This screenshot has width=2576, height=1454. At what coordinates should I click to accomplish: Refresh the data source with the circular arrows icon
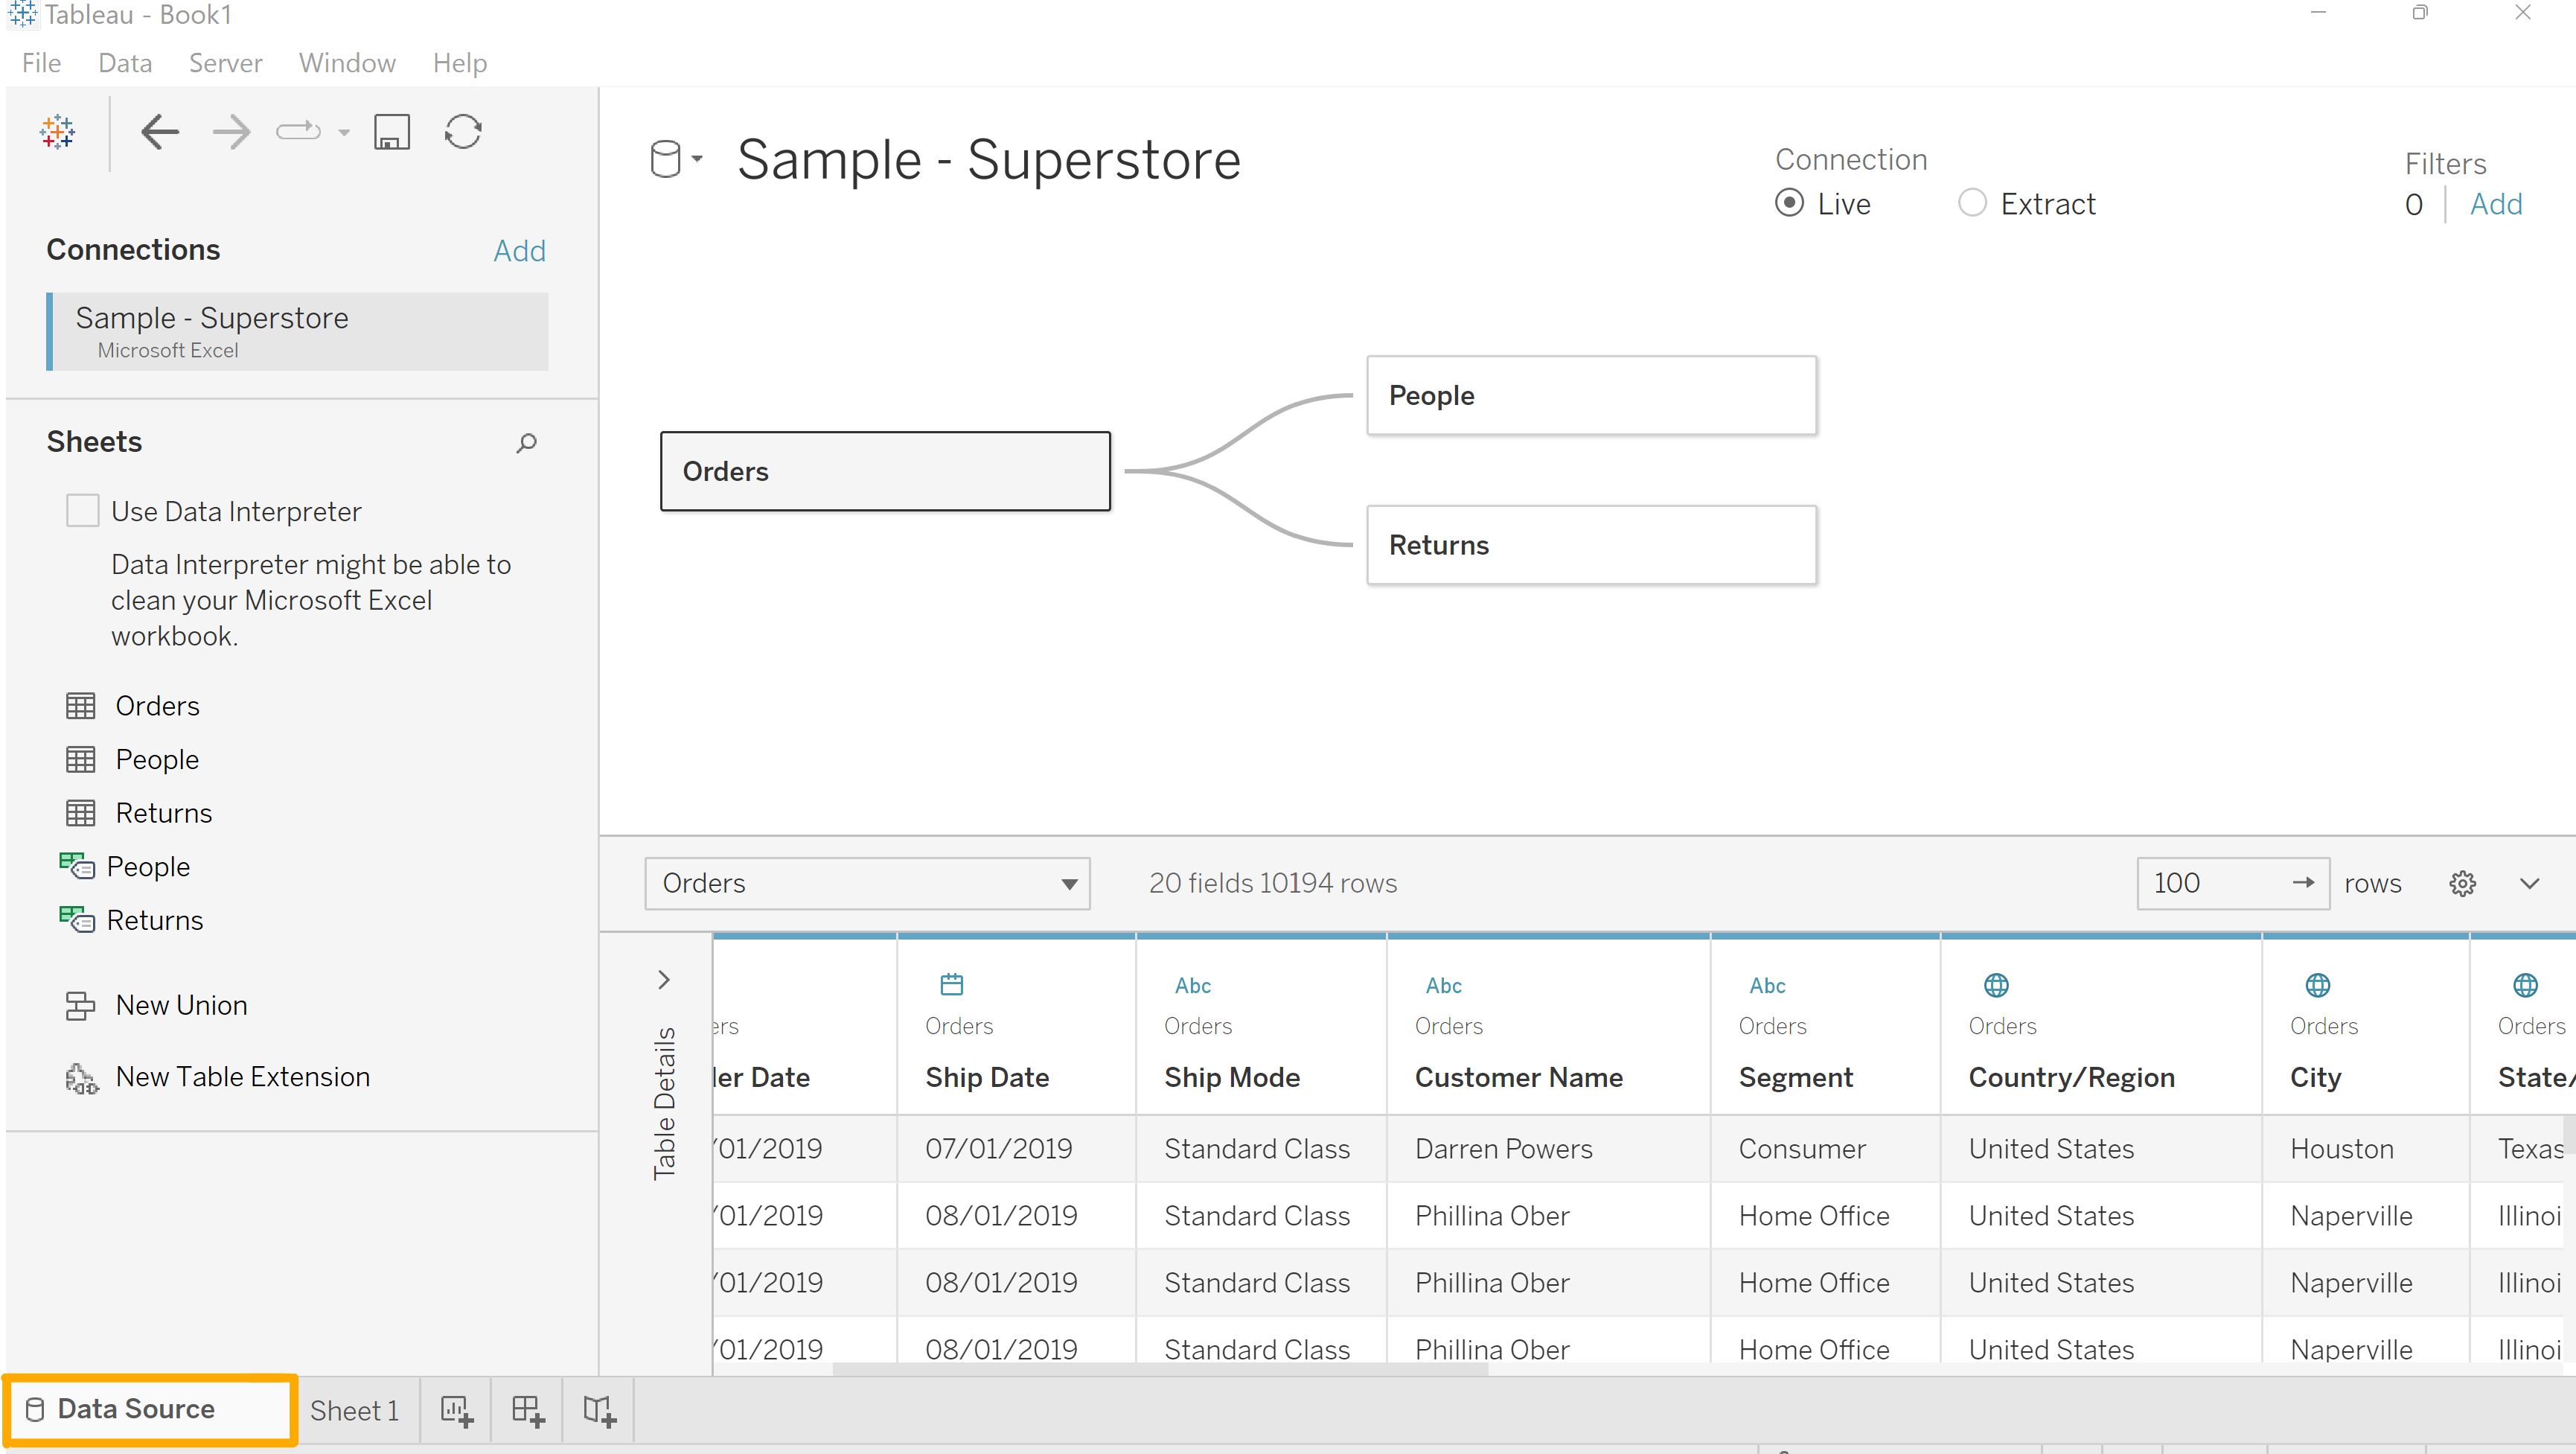click(x=463, y=131)
